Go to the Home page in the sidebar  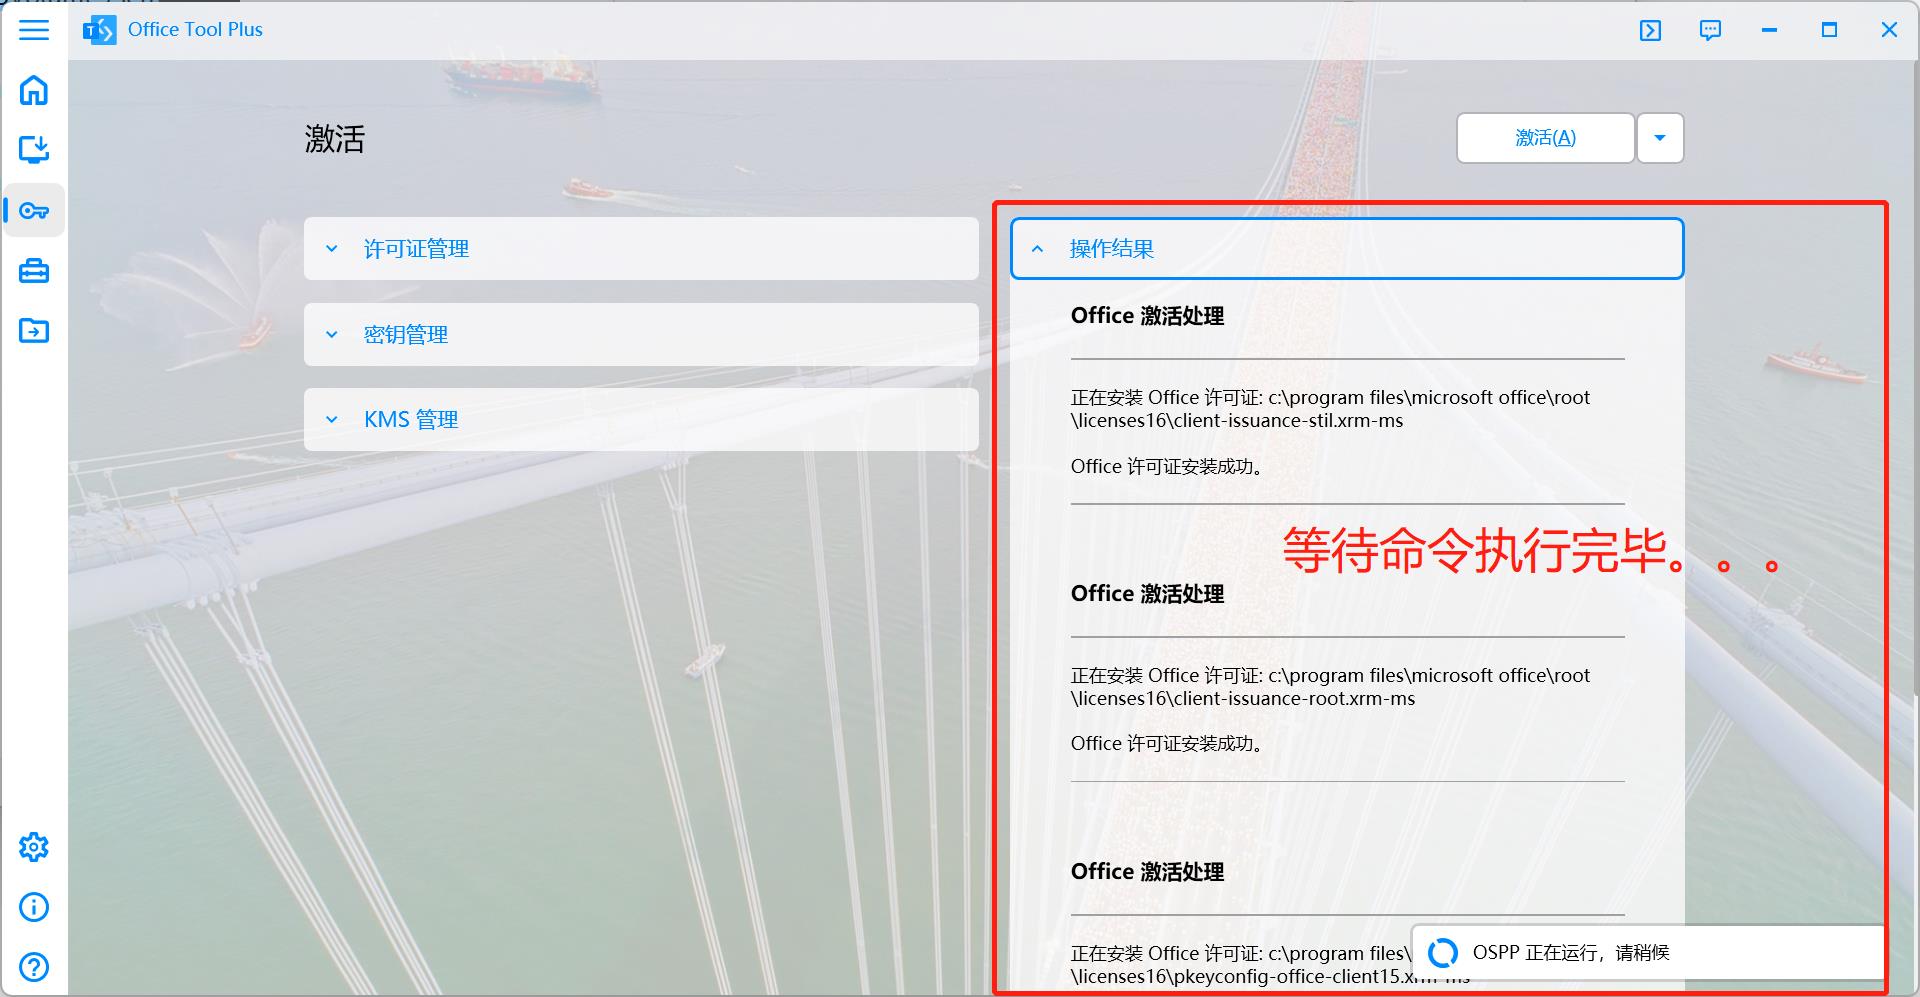pos(34,90)
